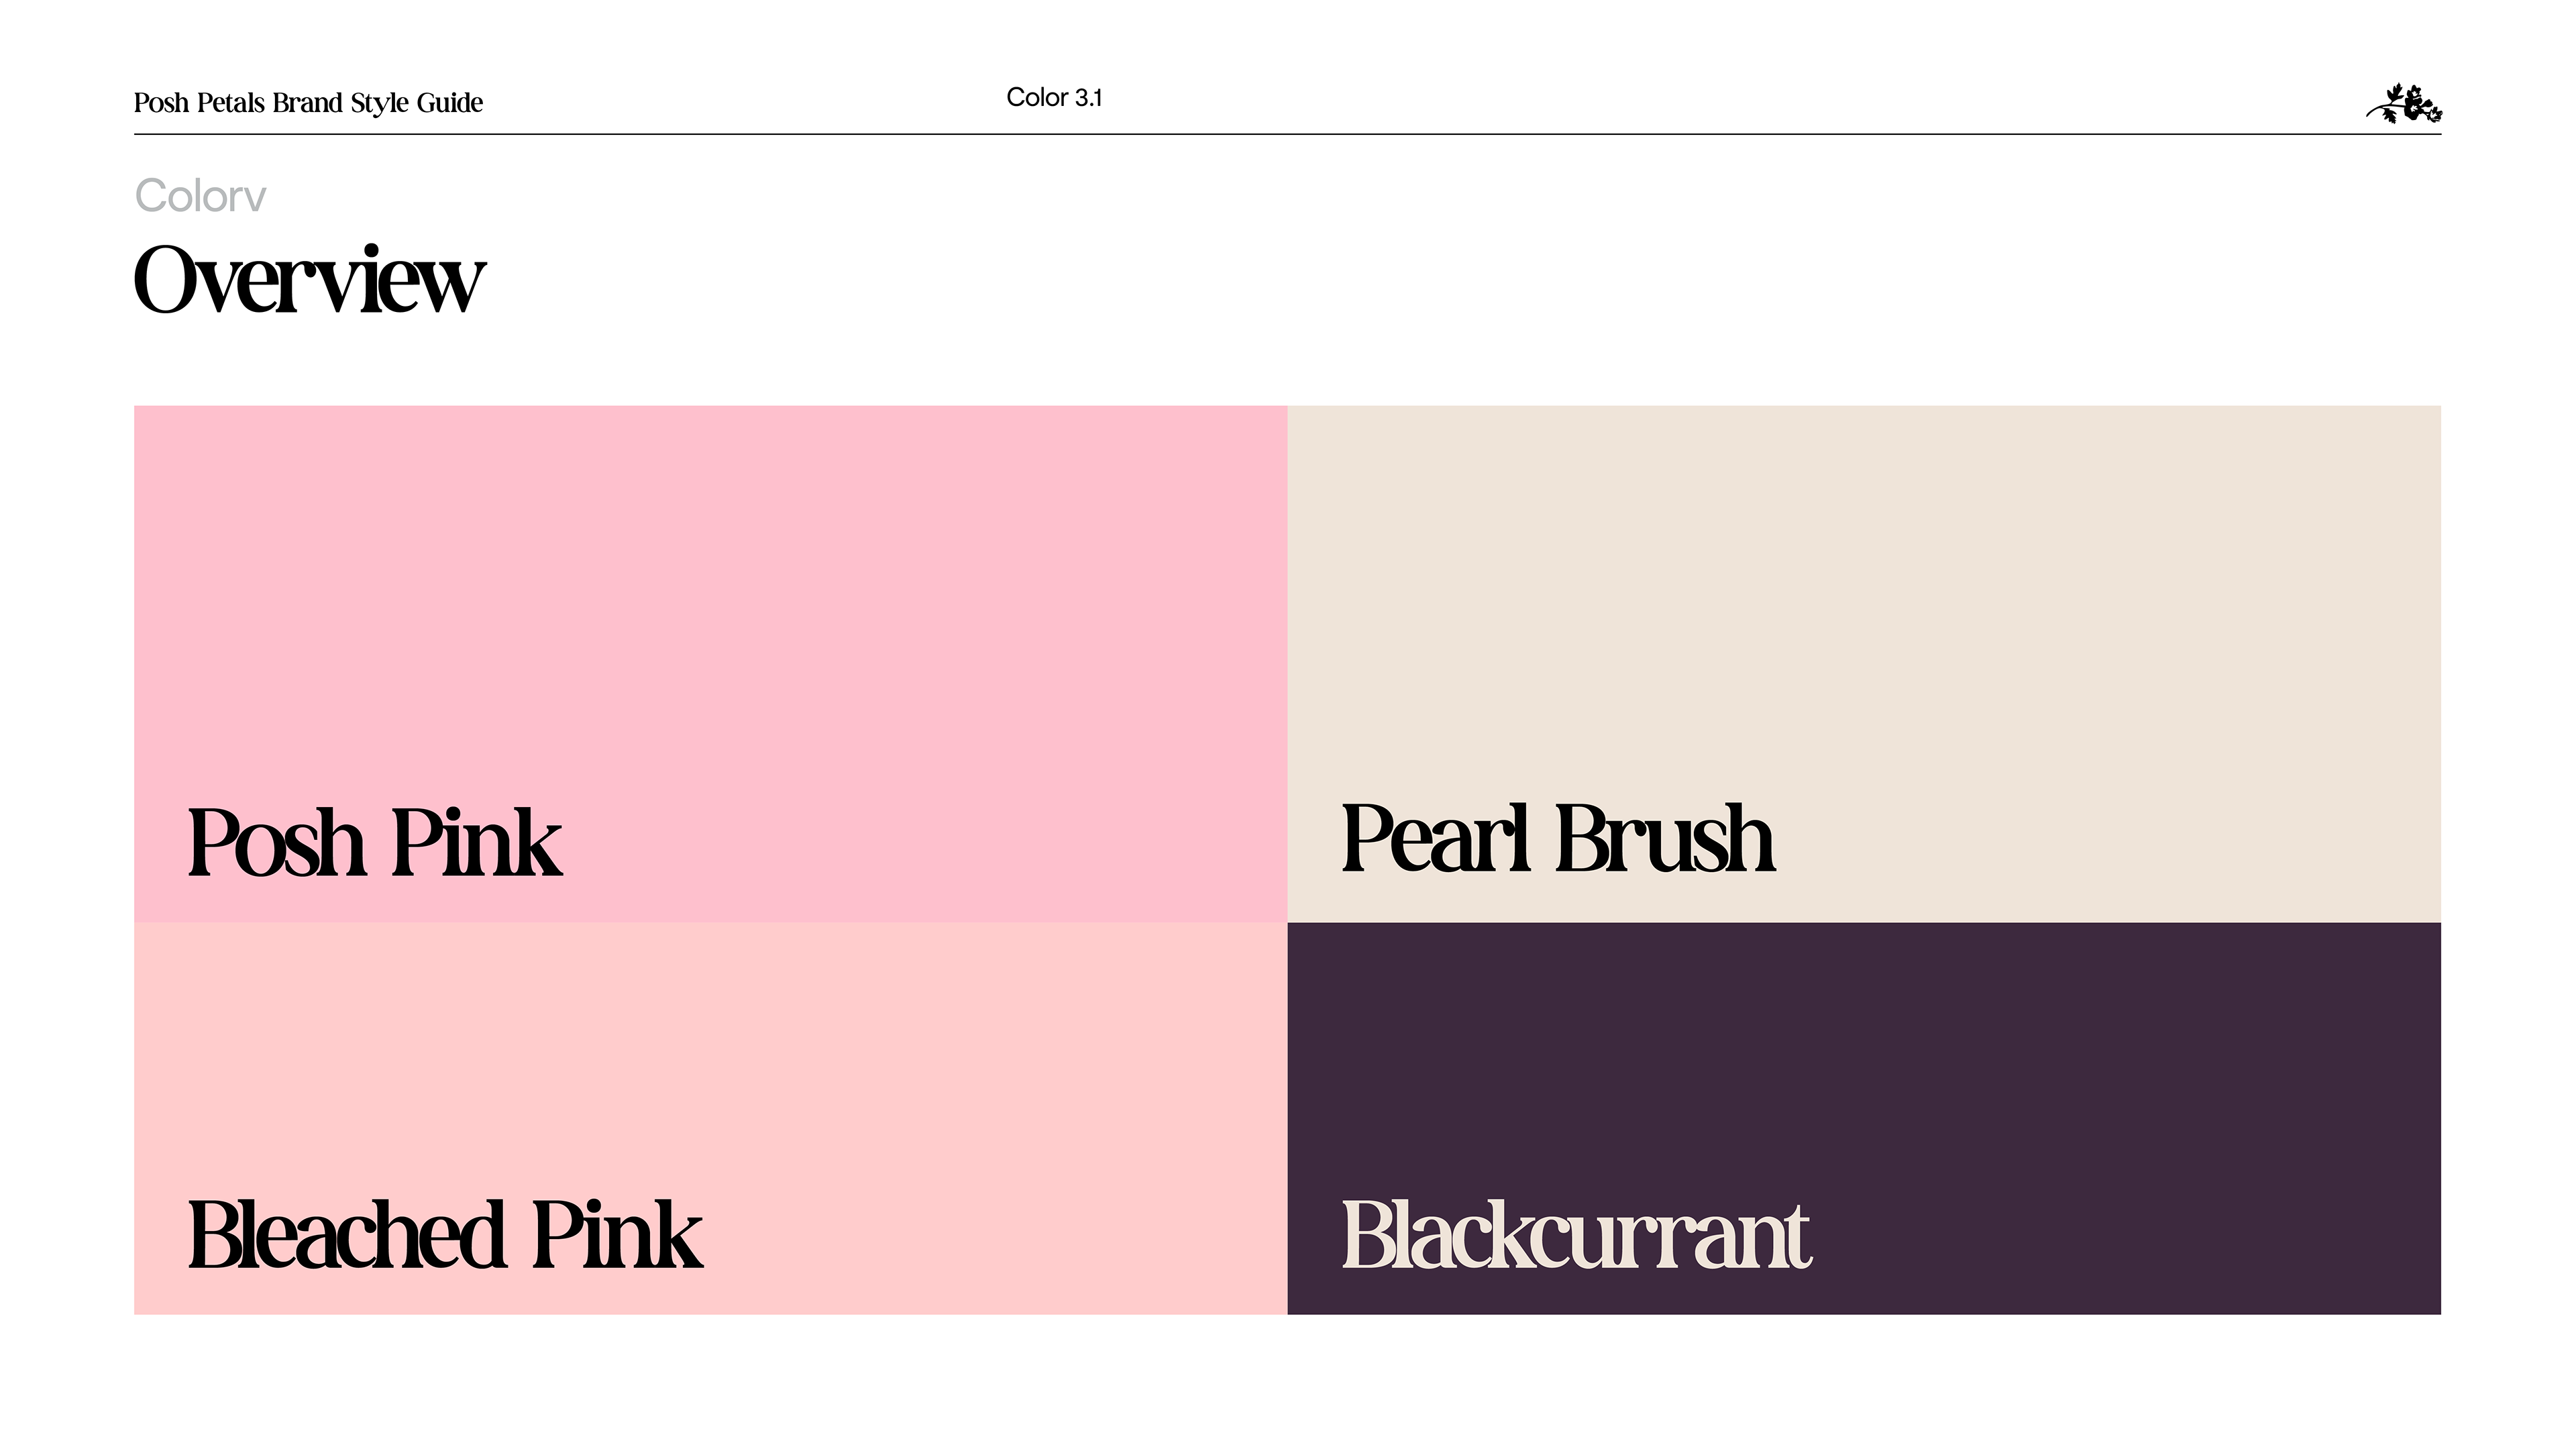Image resolution: width=2576 pixels, height=1449 pixels.
Task: Click the 'Overview' heading
Action: (309, 278)
